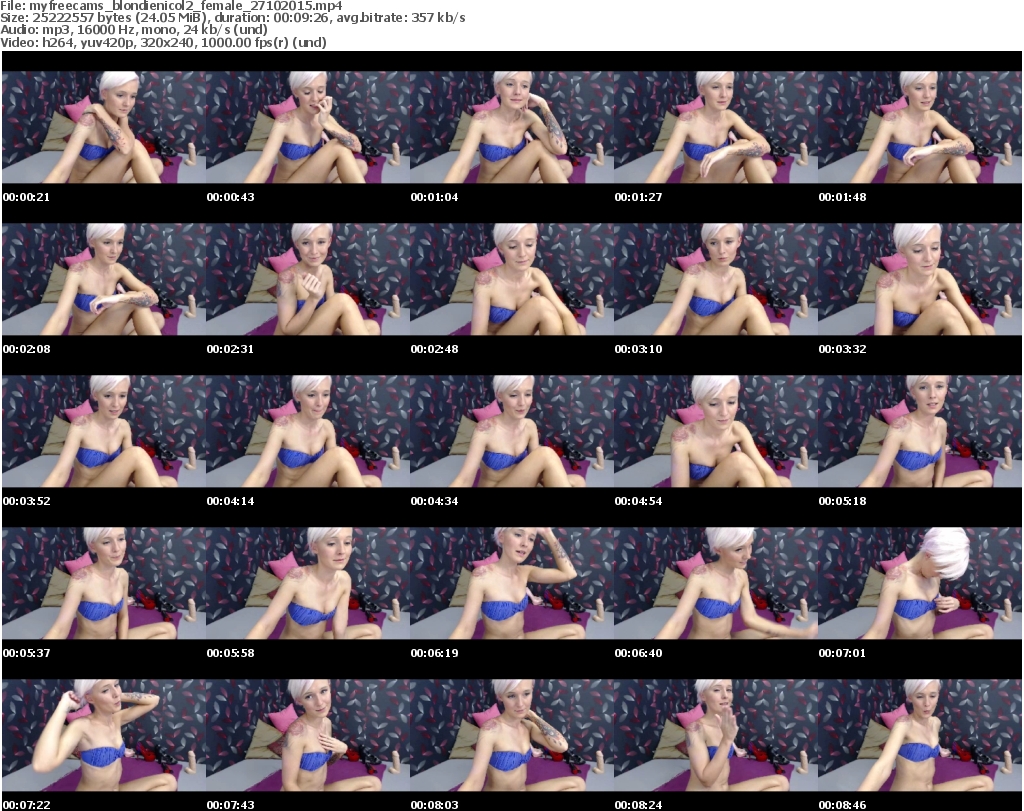The height and width of the screenshot is (811, 1024).
Task: Select the timestamp label '00:03:10'
Action: pos(638,349)
